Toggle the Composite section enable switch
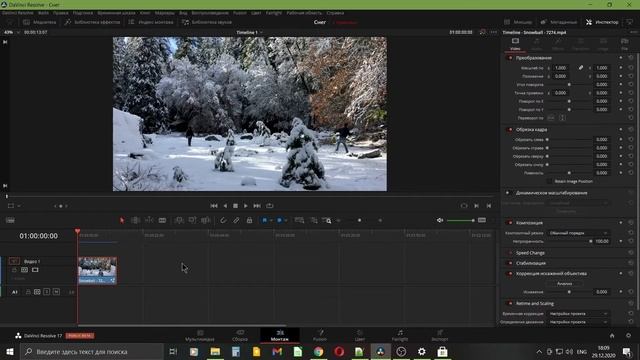640x360 pixels. [510, 223]
